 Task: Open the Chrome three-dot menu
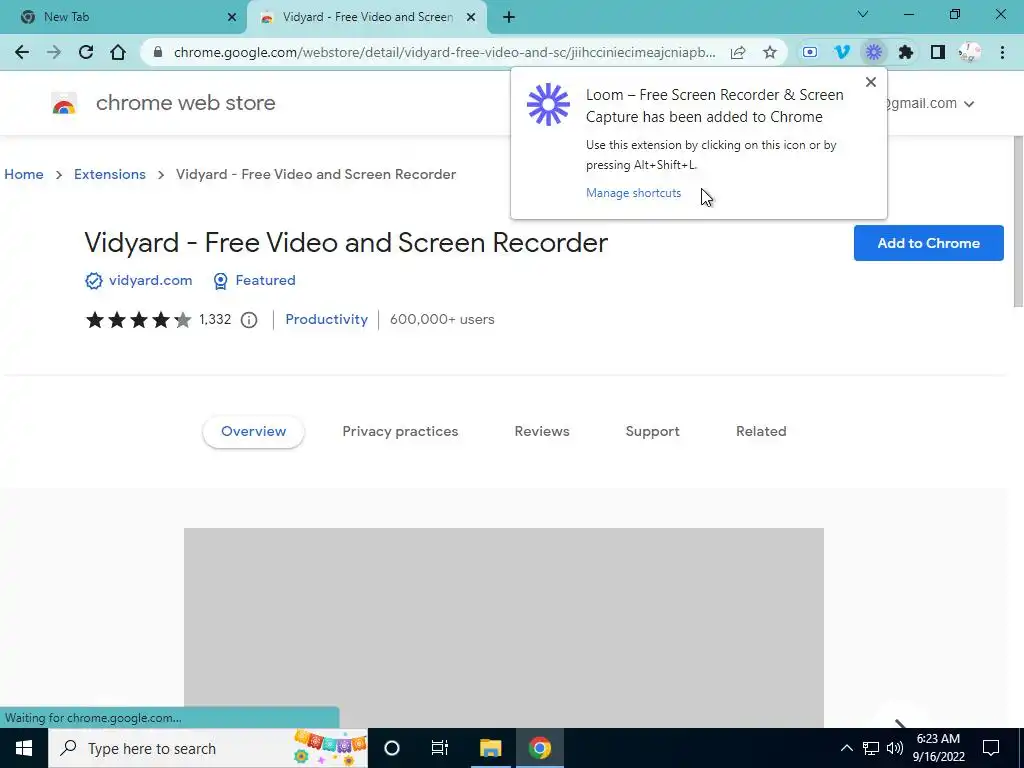click(1002, 52)
